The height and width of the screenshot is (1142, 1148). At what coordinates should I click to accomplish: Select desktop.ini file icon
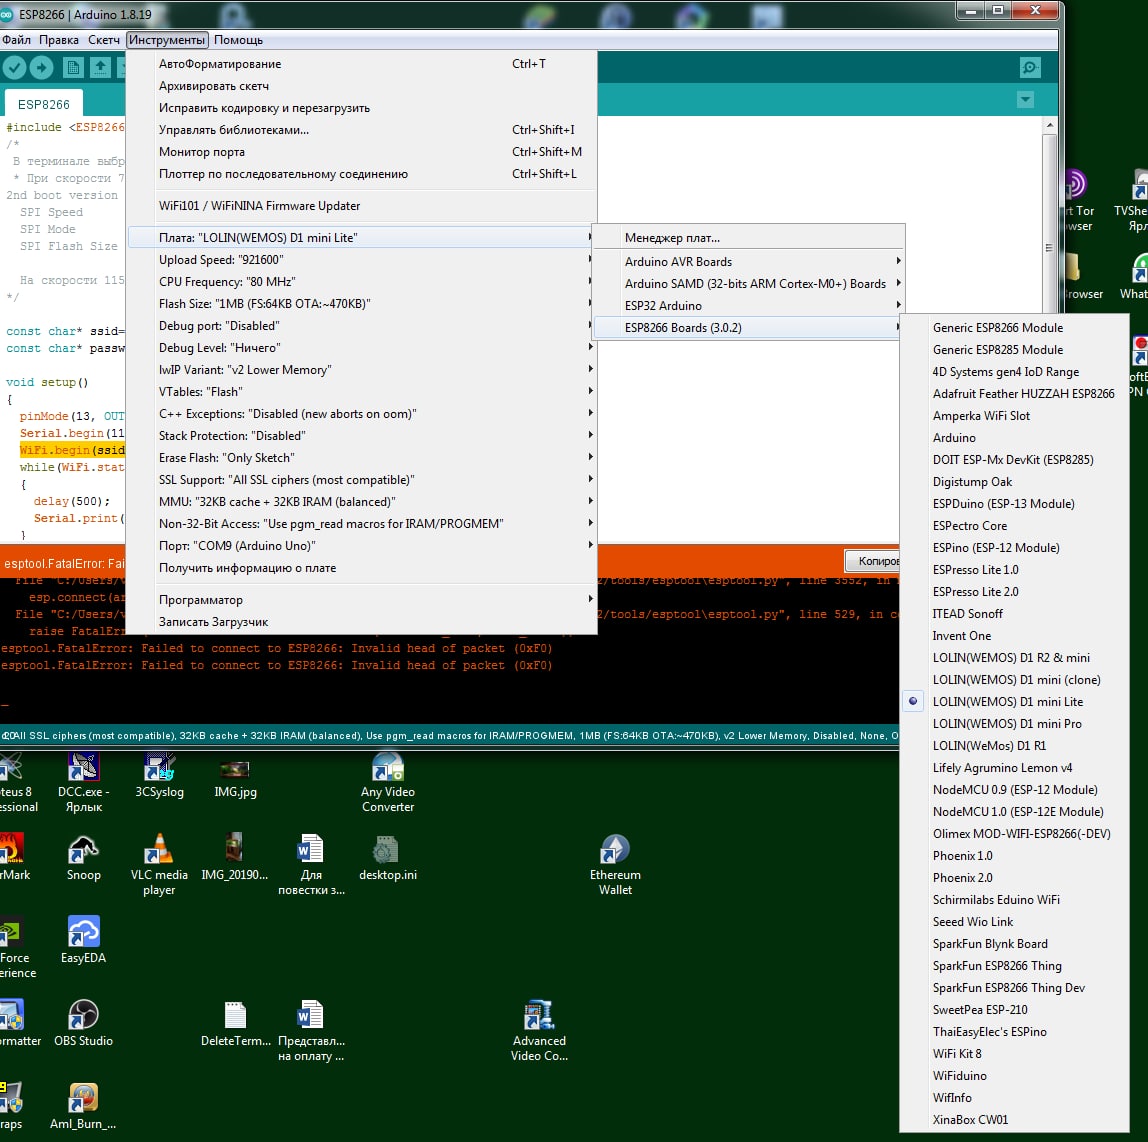click(387, 858)
